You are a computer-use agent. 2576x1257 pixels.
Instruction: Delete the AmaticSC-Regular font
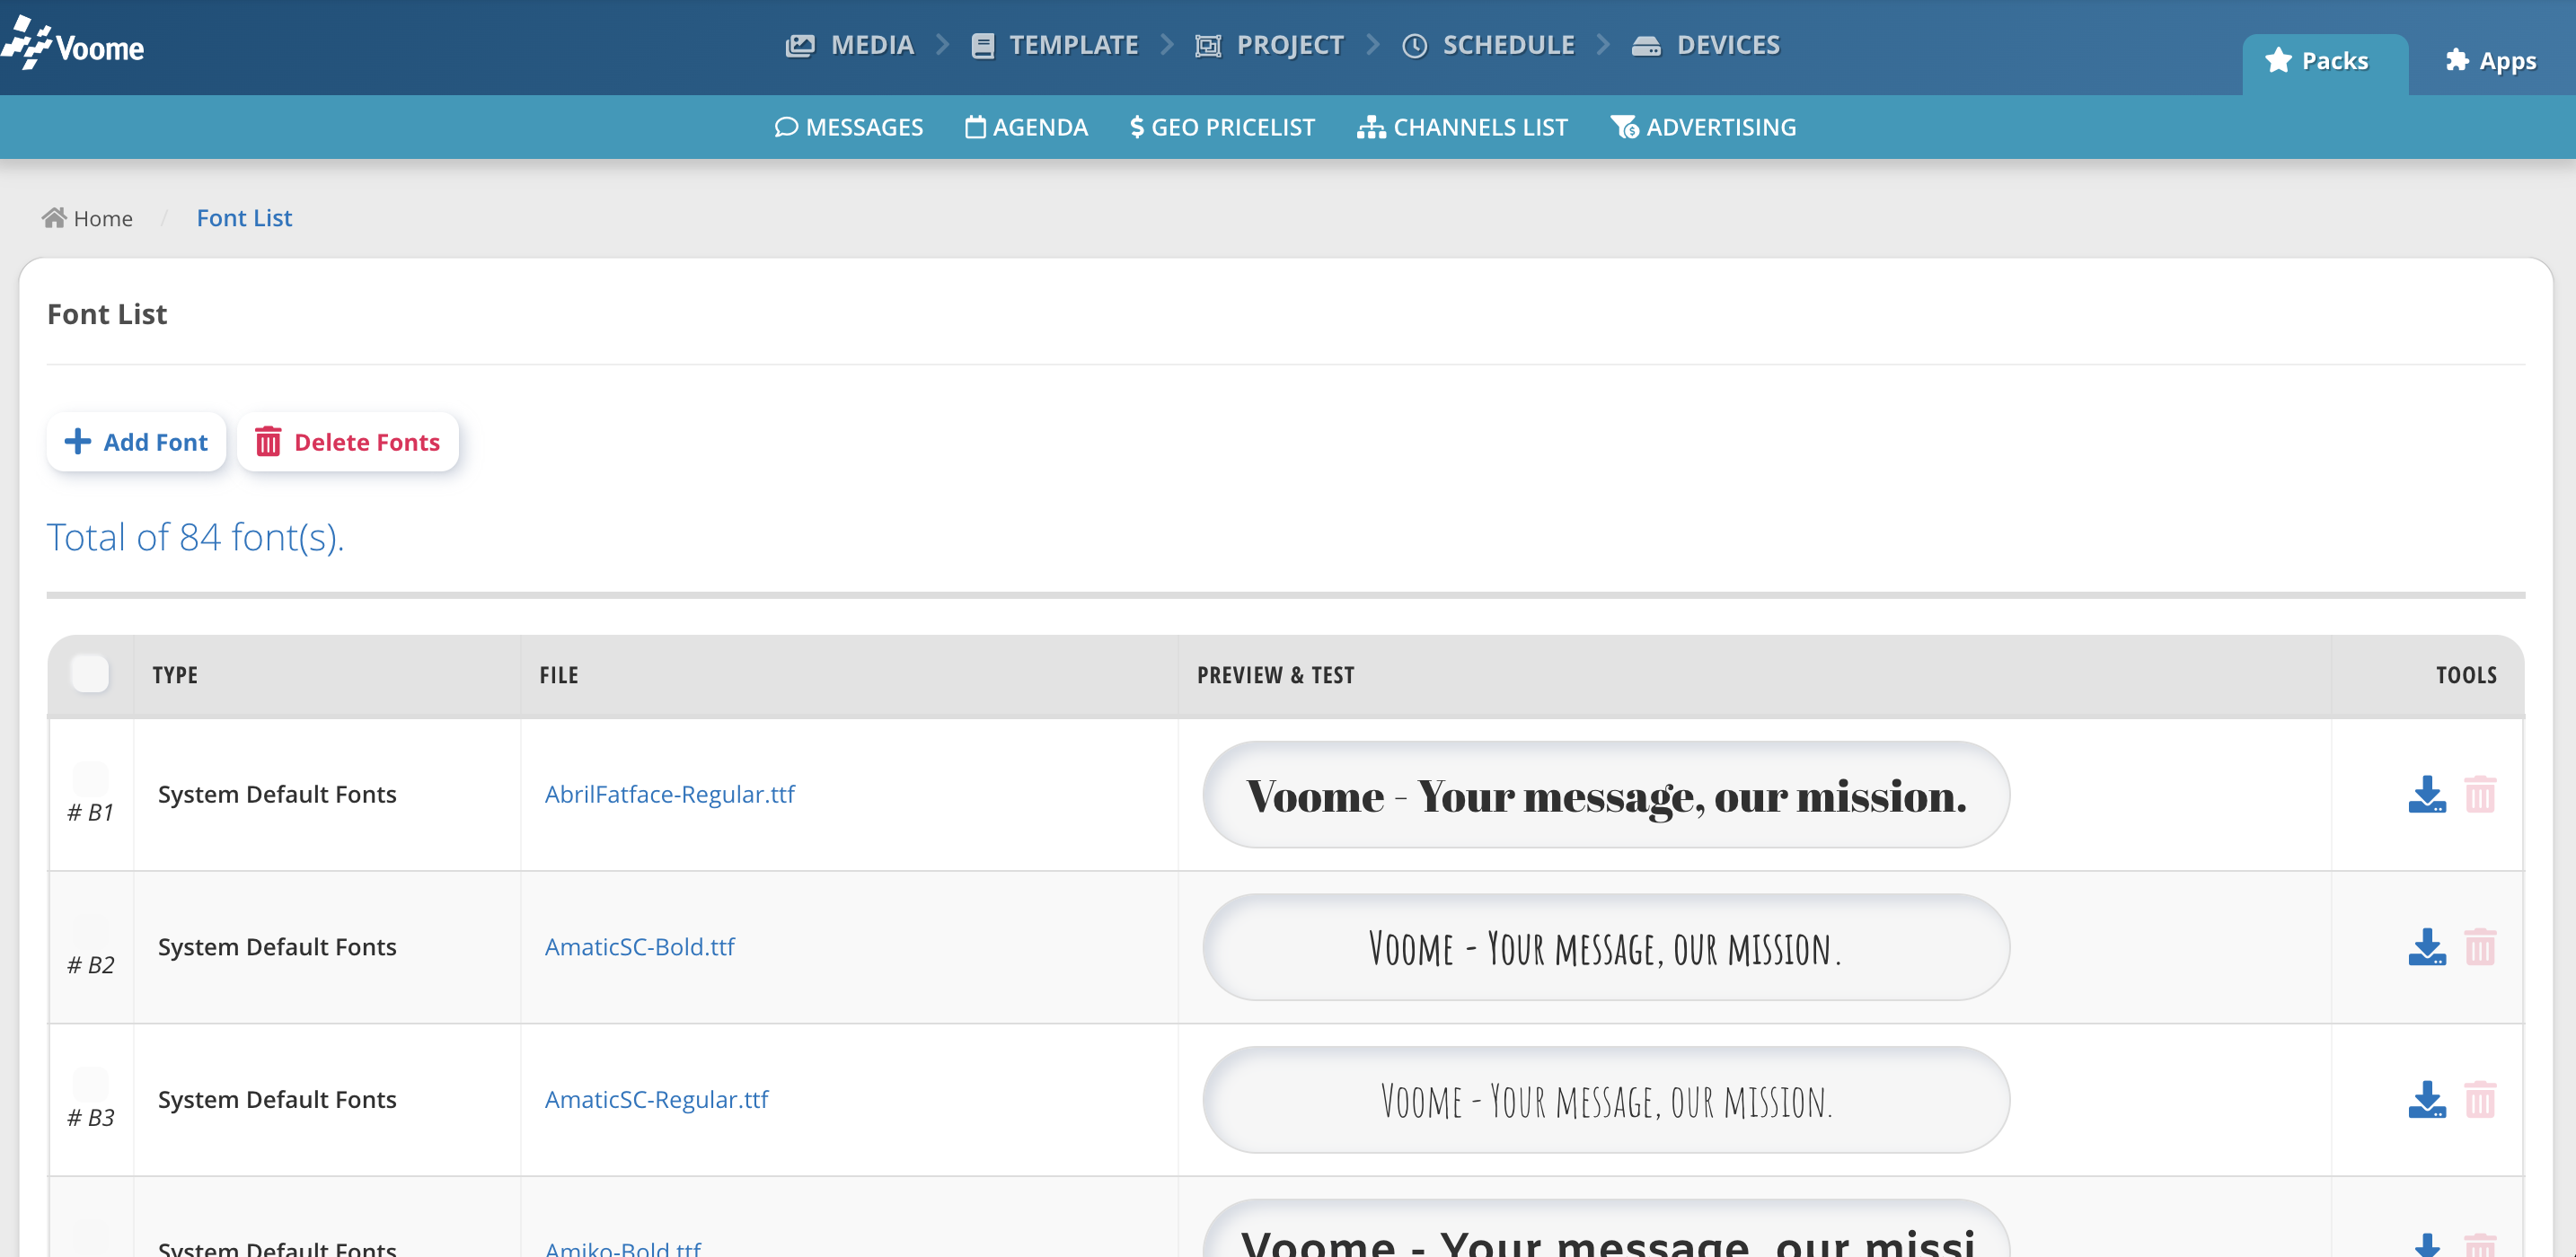[x=2480, y=1100]
